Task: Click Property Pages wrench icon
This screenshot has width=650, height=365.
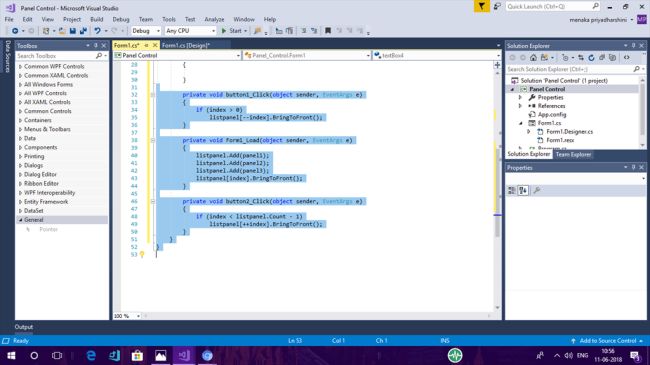Action: point(537,190)
